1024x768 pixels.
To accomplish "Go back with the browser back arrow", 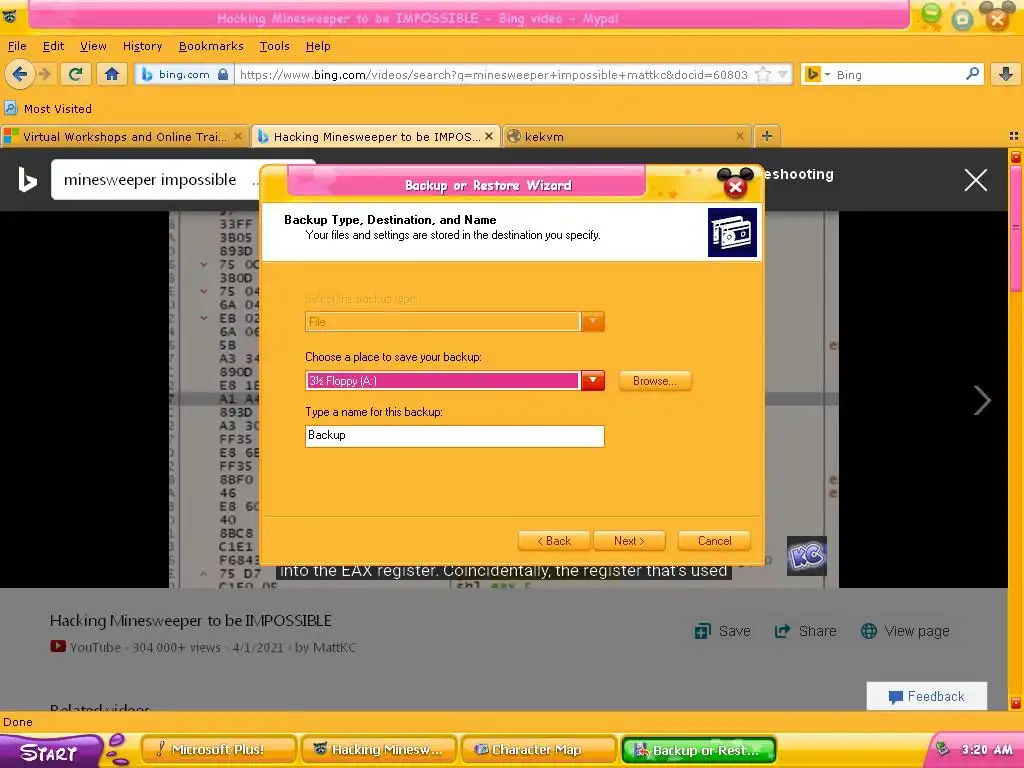I will pos(19,74).
